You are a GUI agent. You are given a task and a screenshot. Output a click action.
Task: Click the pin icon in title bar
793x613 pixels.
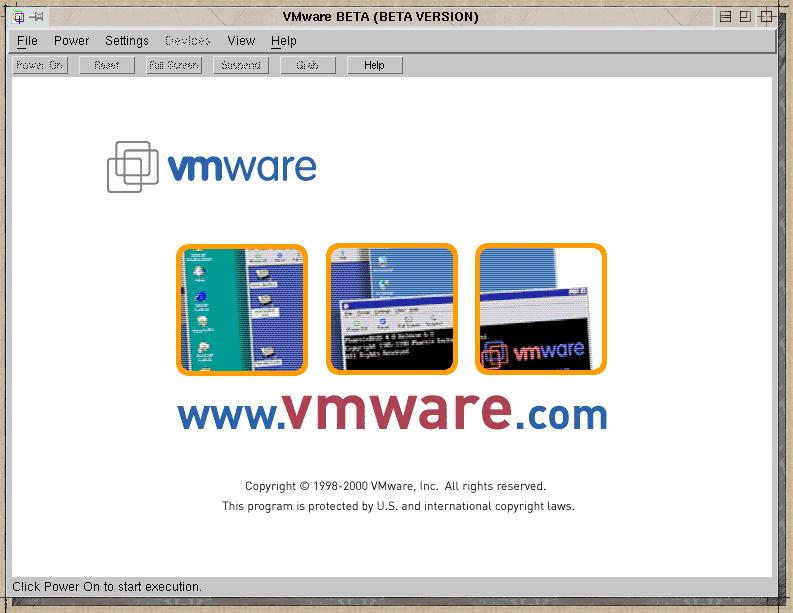click(37, 17)
